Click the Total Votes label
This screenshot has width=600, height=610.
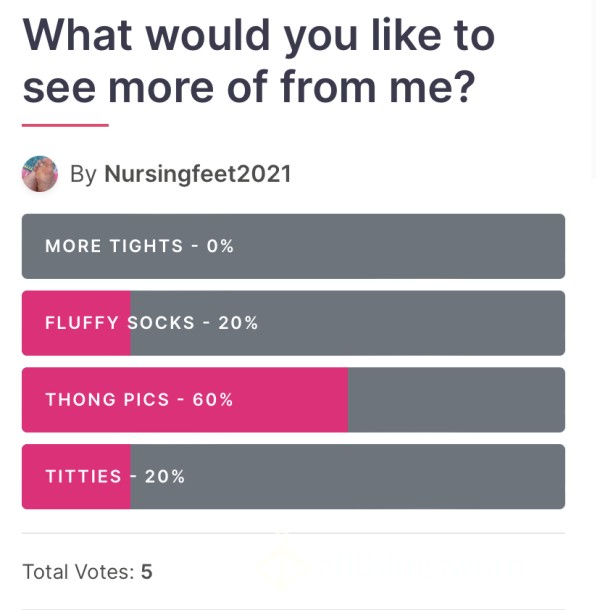pos(79,572)
